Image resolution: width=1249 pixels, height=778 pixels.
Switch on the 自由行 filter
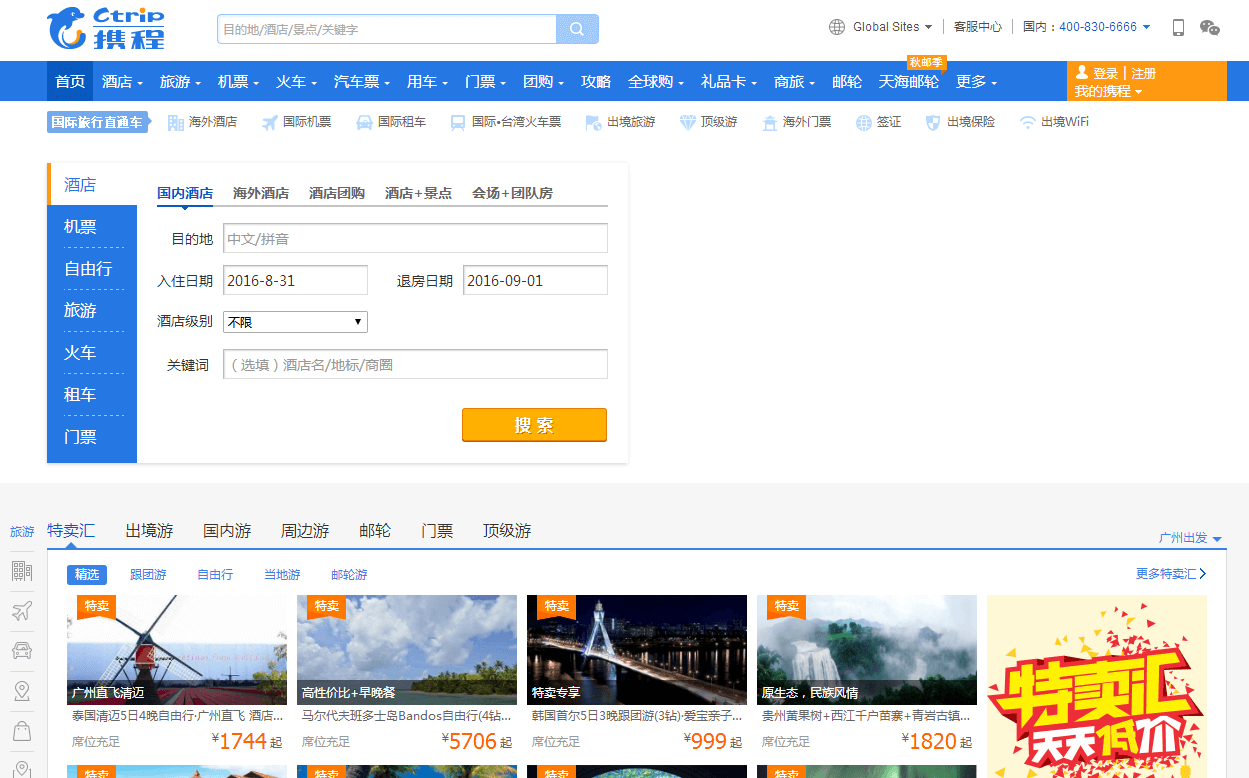(x=215, y=574)
